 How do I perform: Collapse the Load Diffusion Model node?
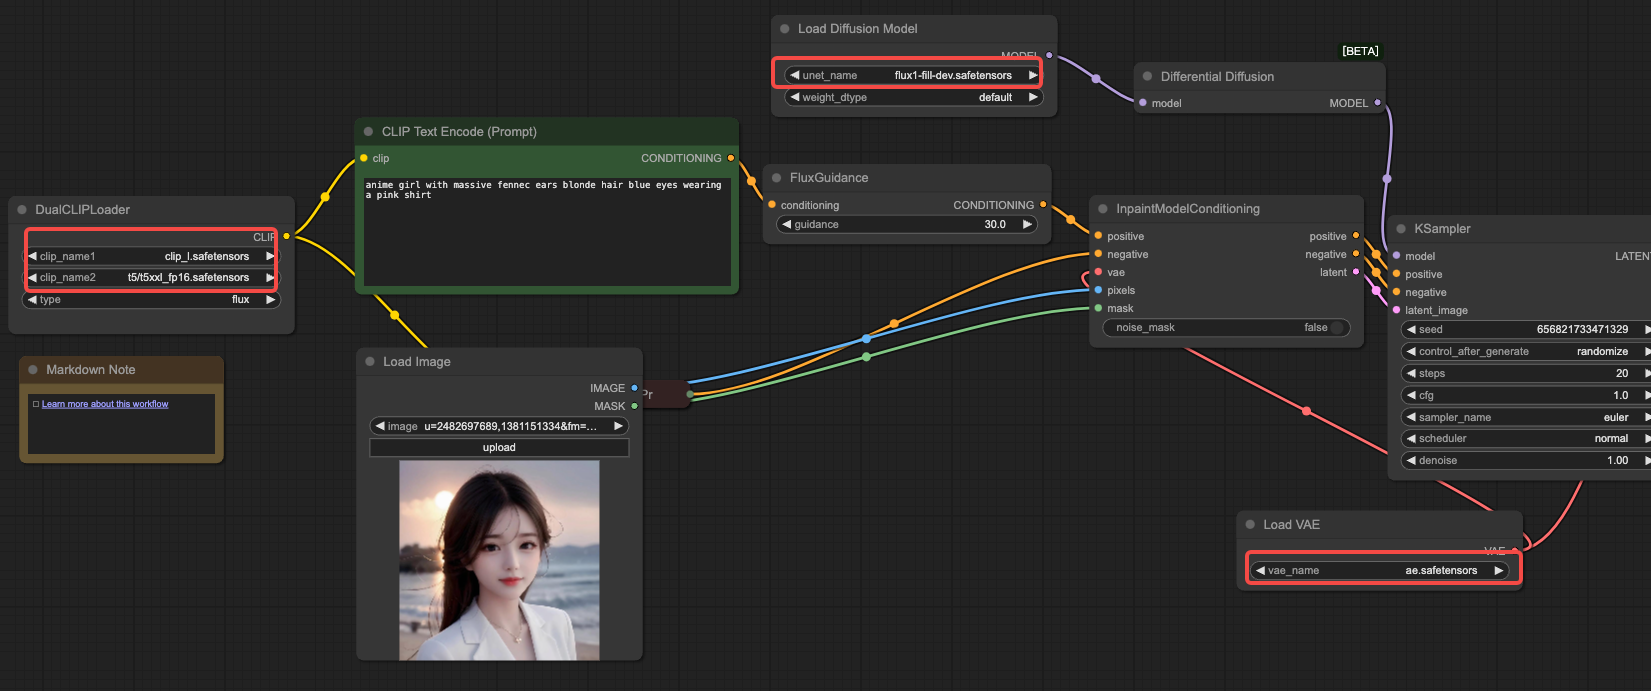coord(785,29)
